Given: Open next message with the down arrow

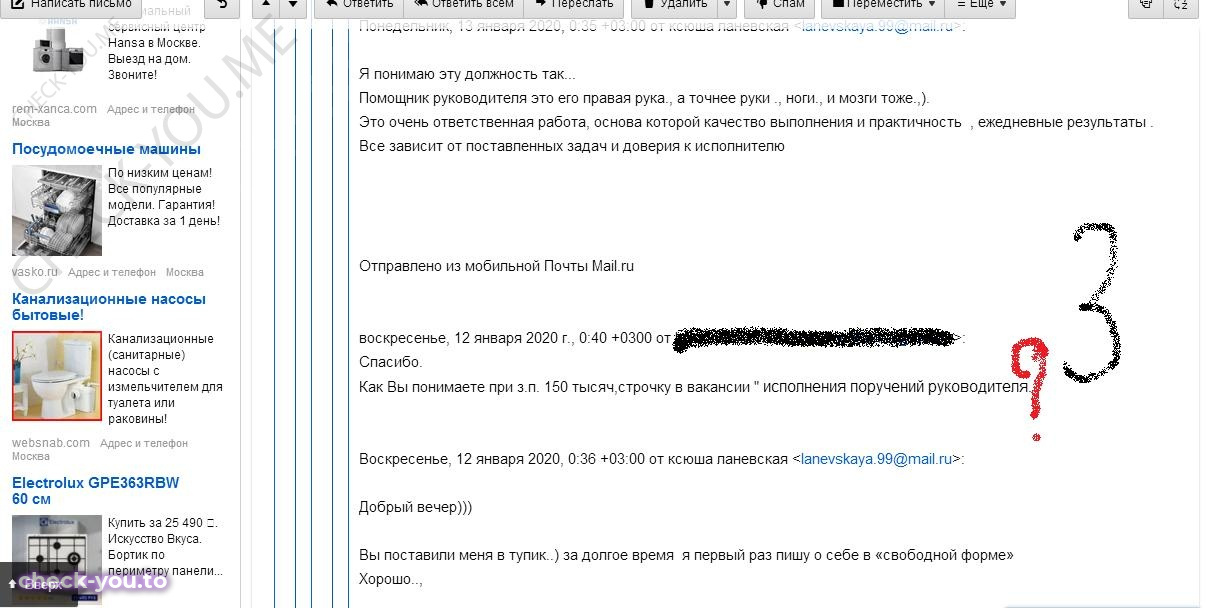Looking at the screenshot, I should pyautogui.click(x=292, y=5).
